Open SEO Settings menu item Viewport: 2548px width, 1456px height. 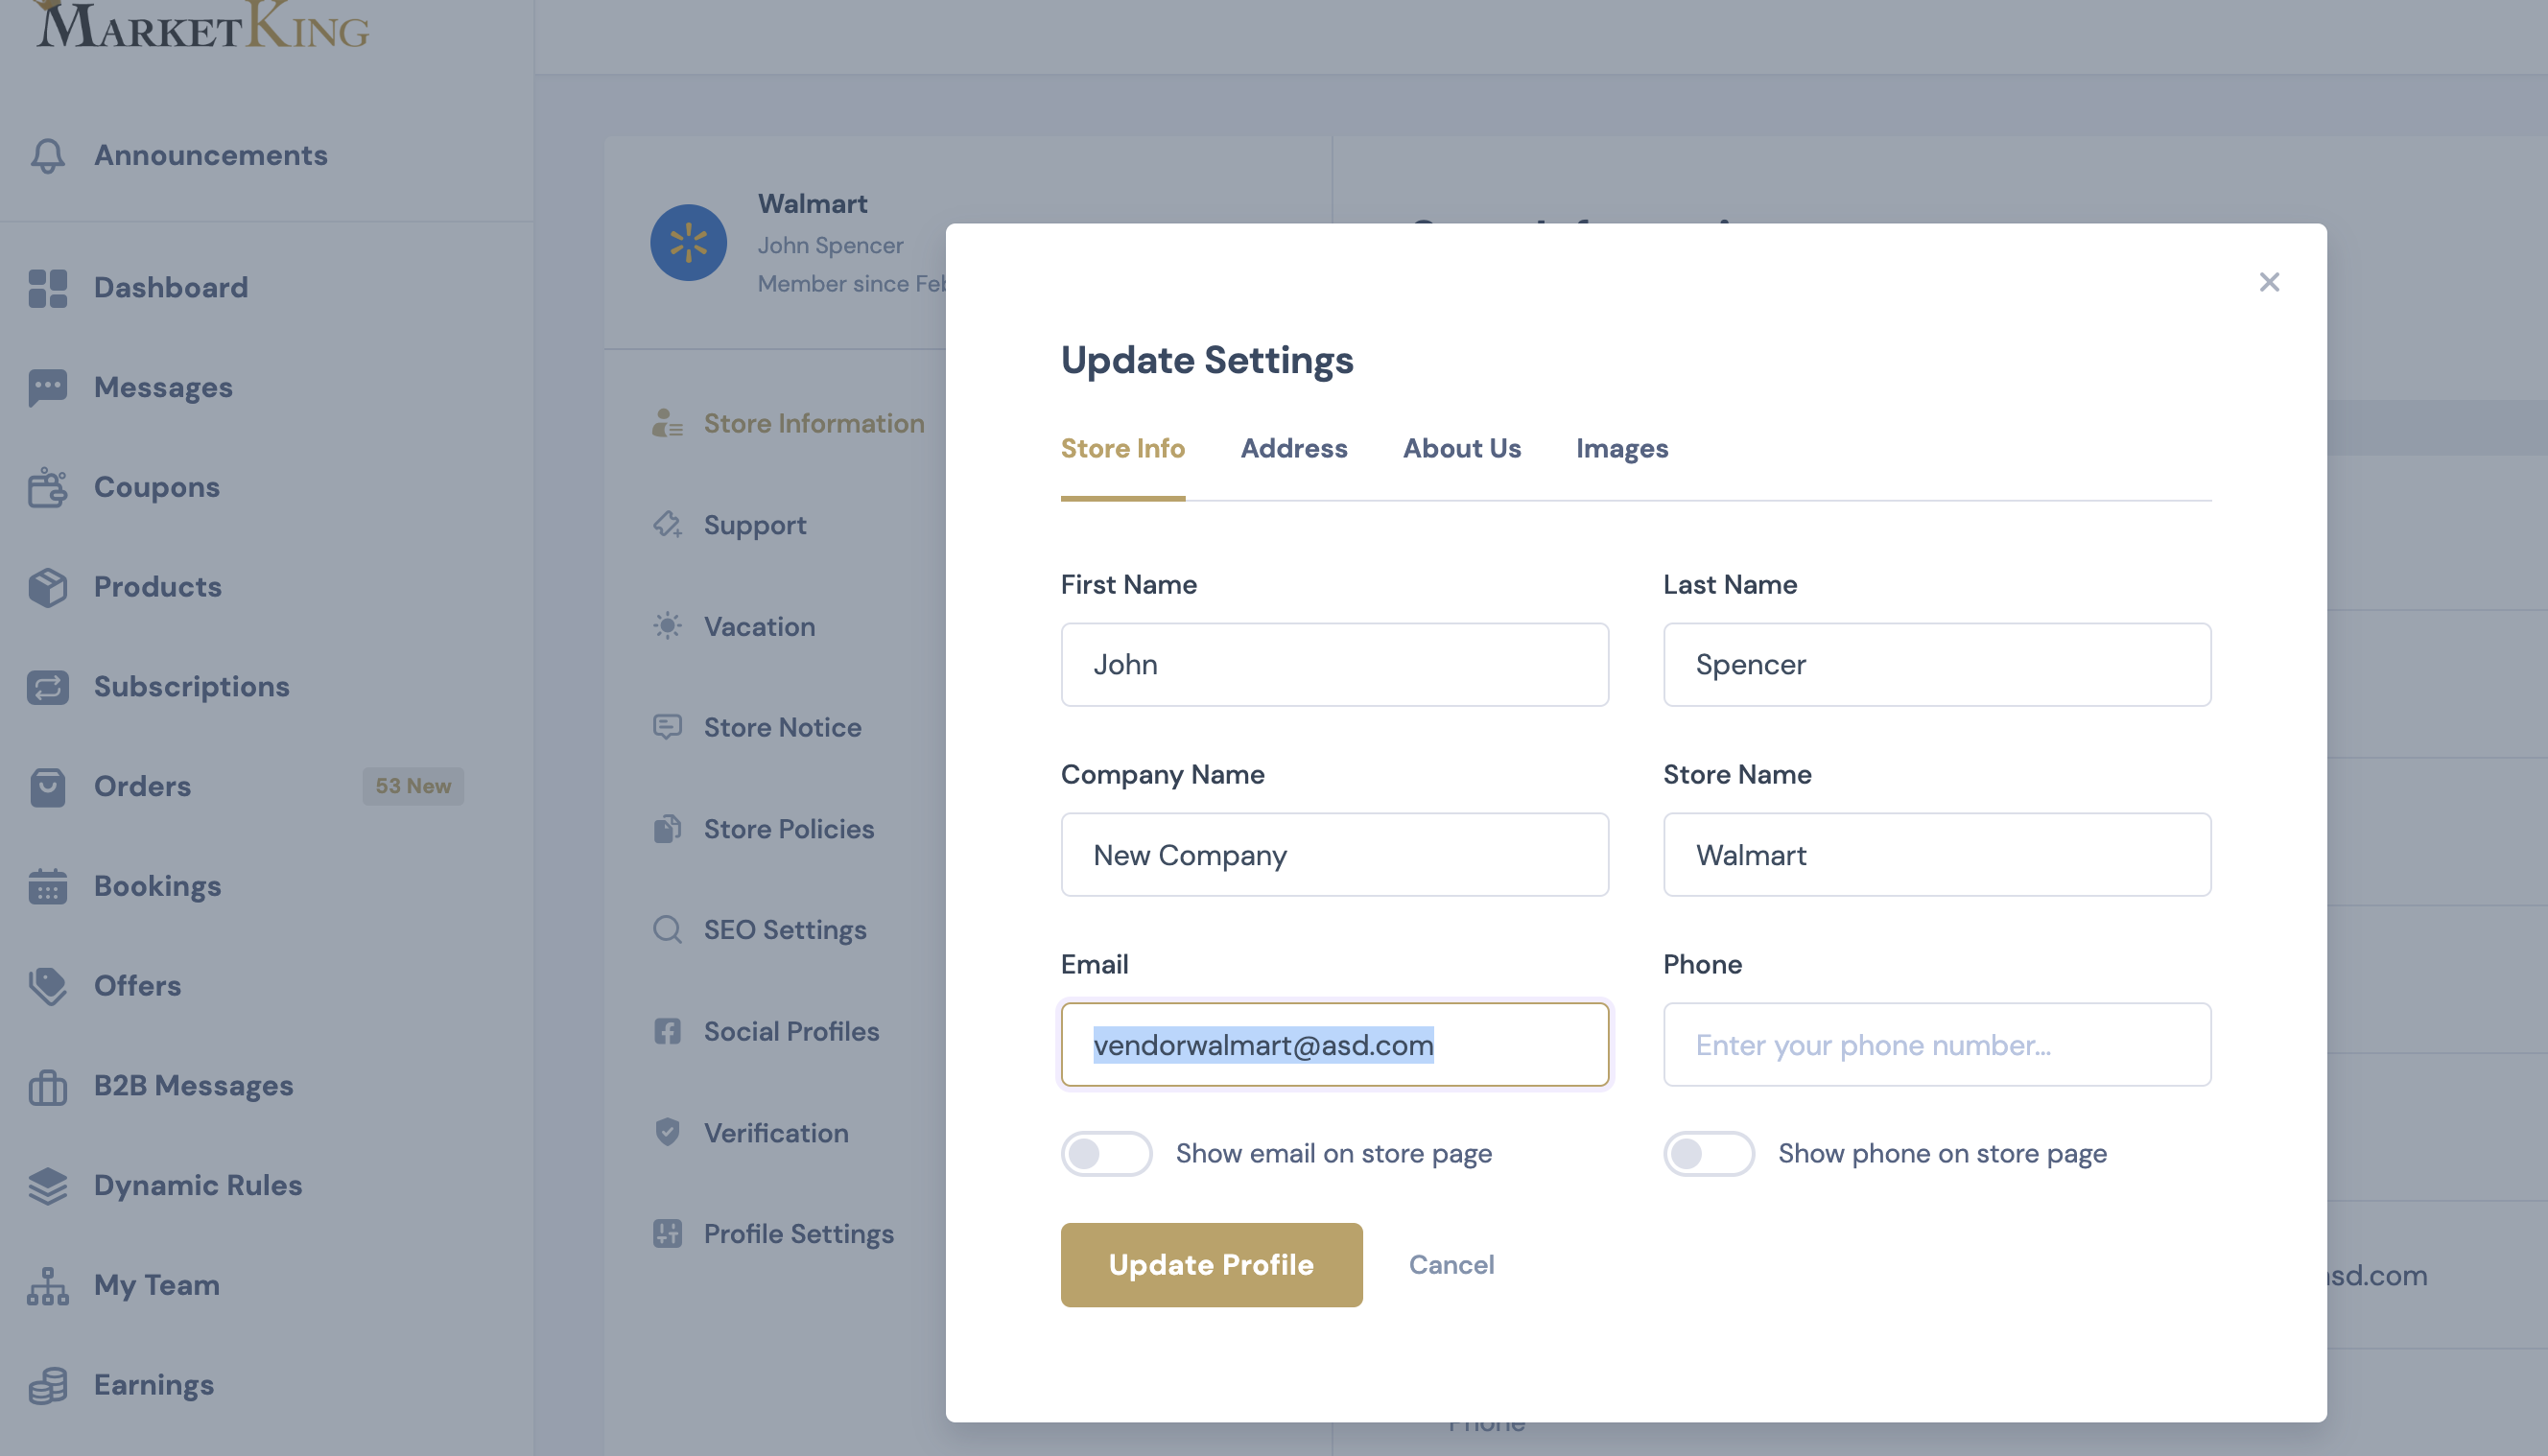point(759,930)
